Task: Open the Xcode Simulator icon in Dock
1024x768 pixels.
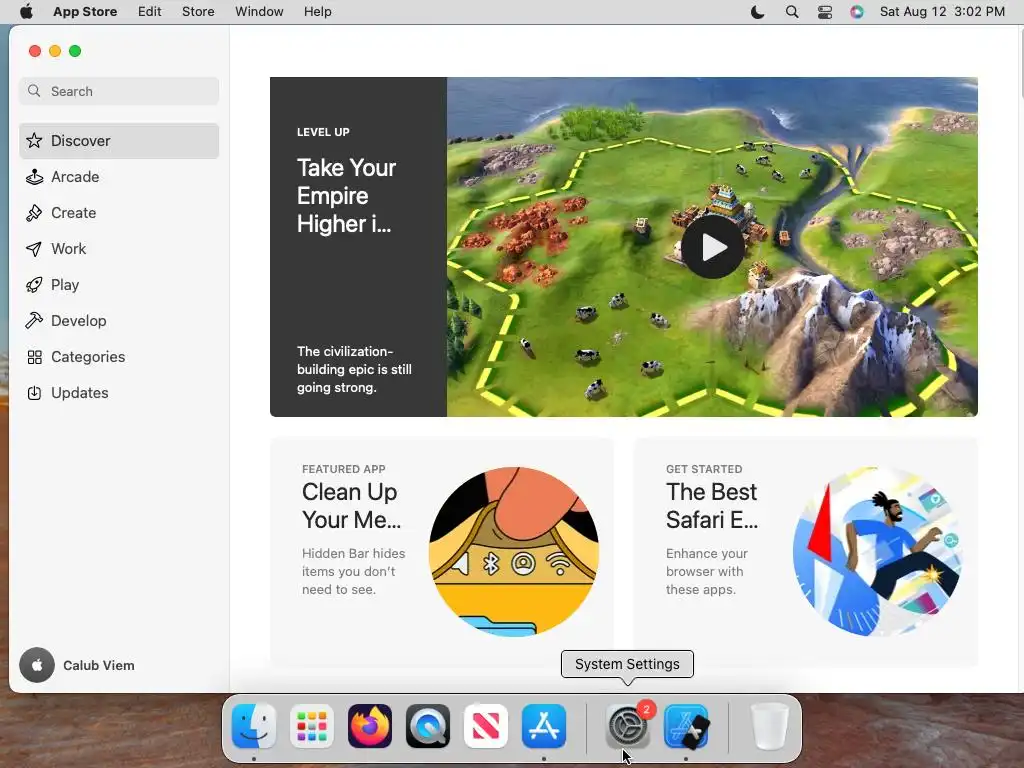Action: pos(686,726)
